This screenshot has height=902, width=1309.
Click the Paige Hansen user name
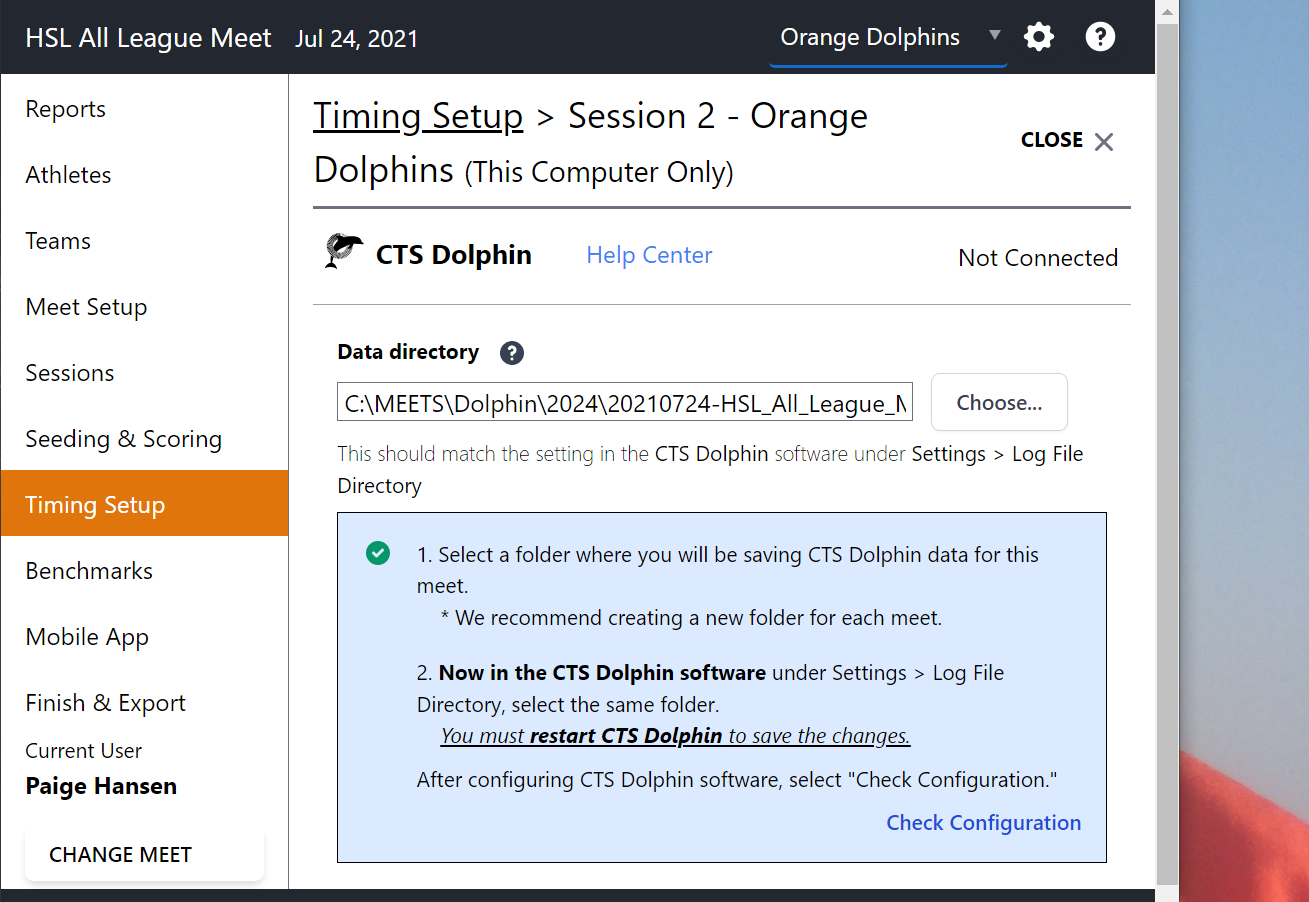click(101, 786)
